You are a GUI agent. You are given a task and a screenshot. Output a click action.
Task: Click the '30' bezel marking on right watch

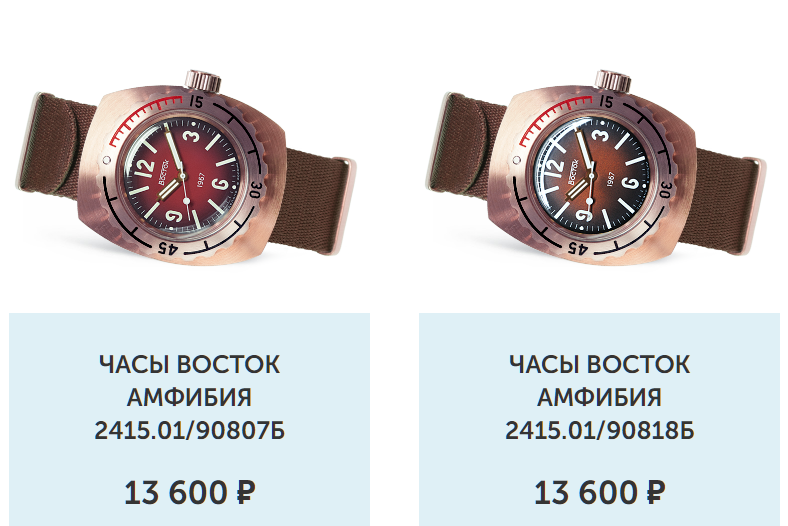666,189
